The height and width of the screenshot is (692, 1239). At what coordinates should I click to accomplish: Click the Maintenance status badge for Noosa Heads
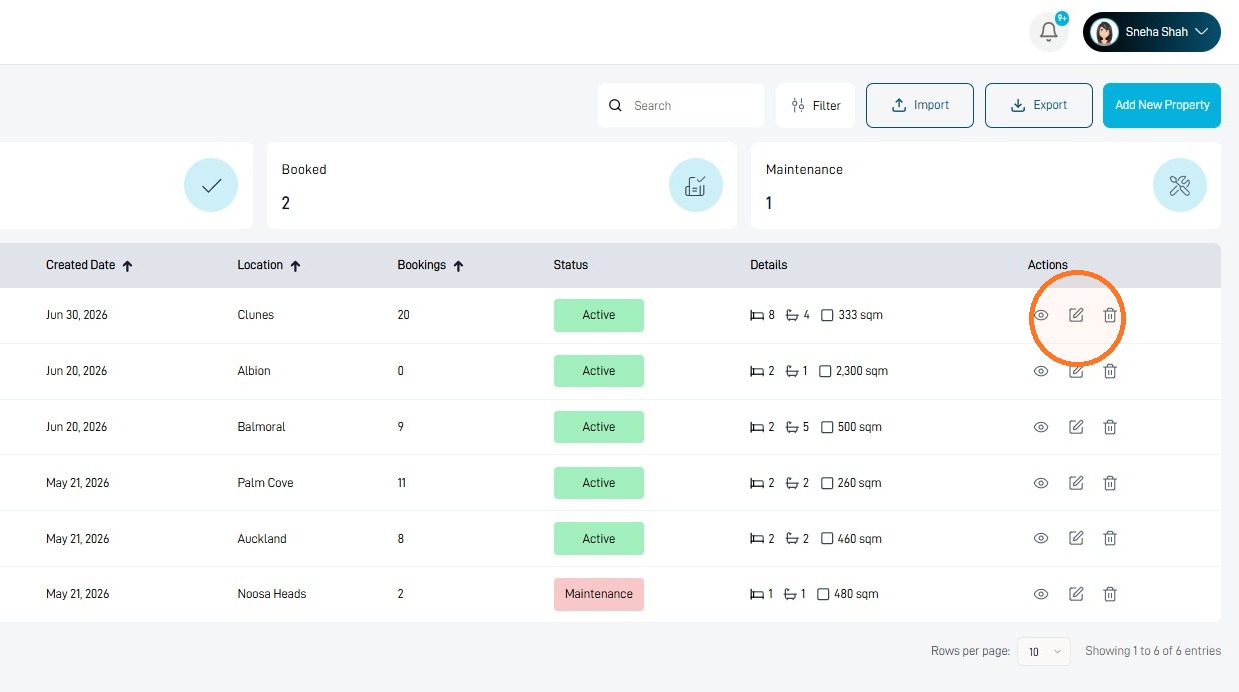pyautogui.click(x=599, y=594)
